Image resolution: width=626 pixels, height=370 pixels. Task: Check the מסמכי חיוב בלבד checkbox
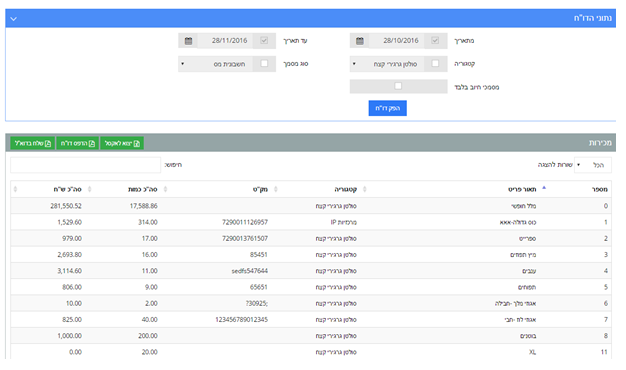click(x=398, y=86)
